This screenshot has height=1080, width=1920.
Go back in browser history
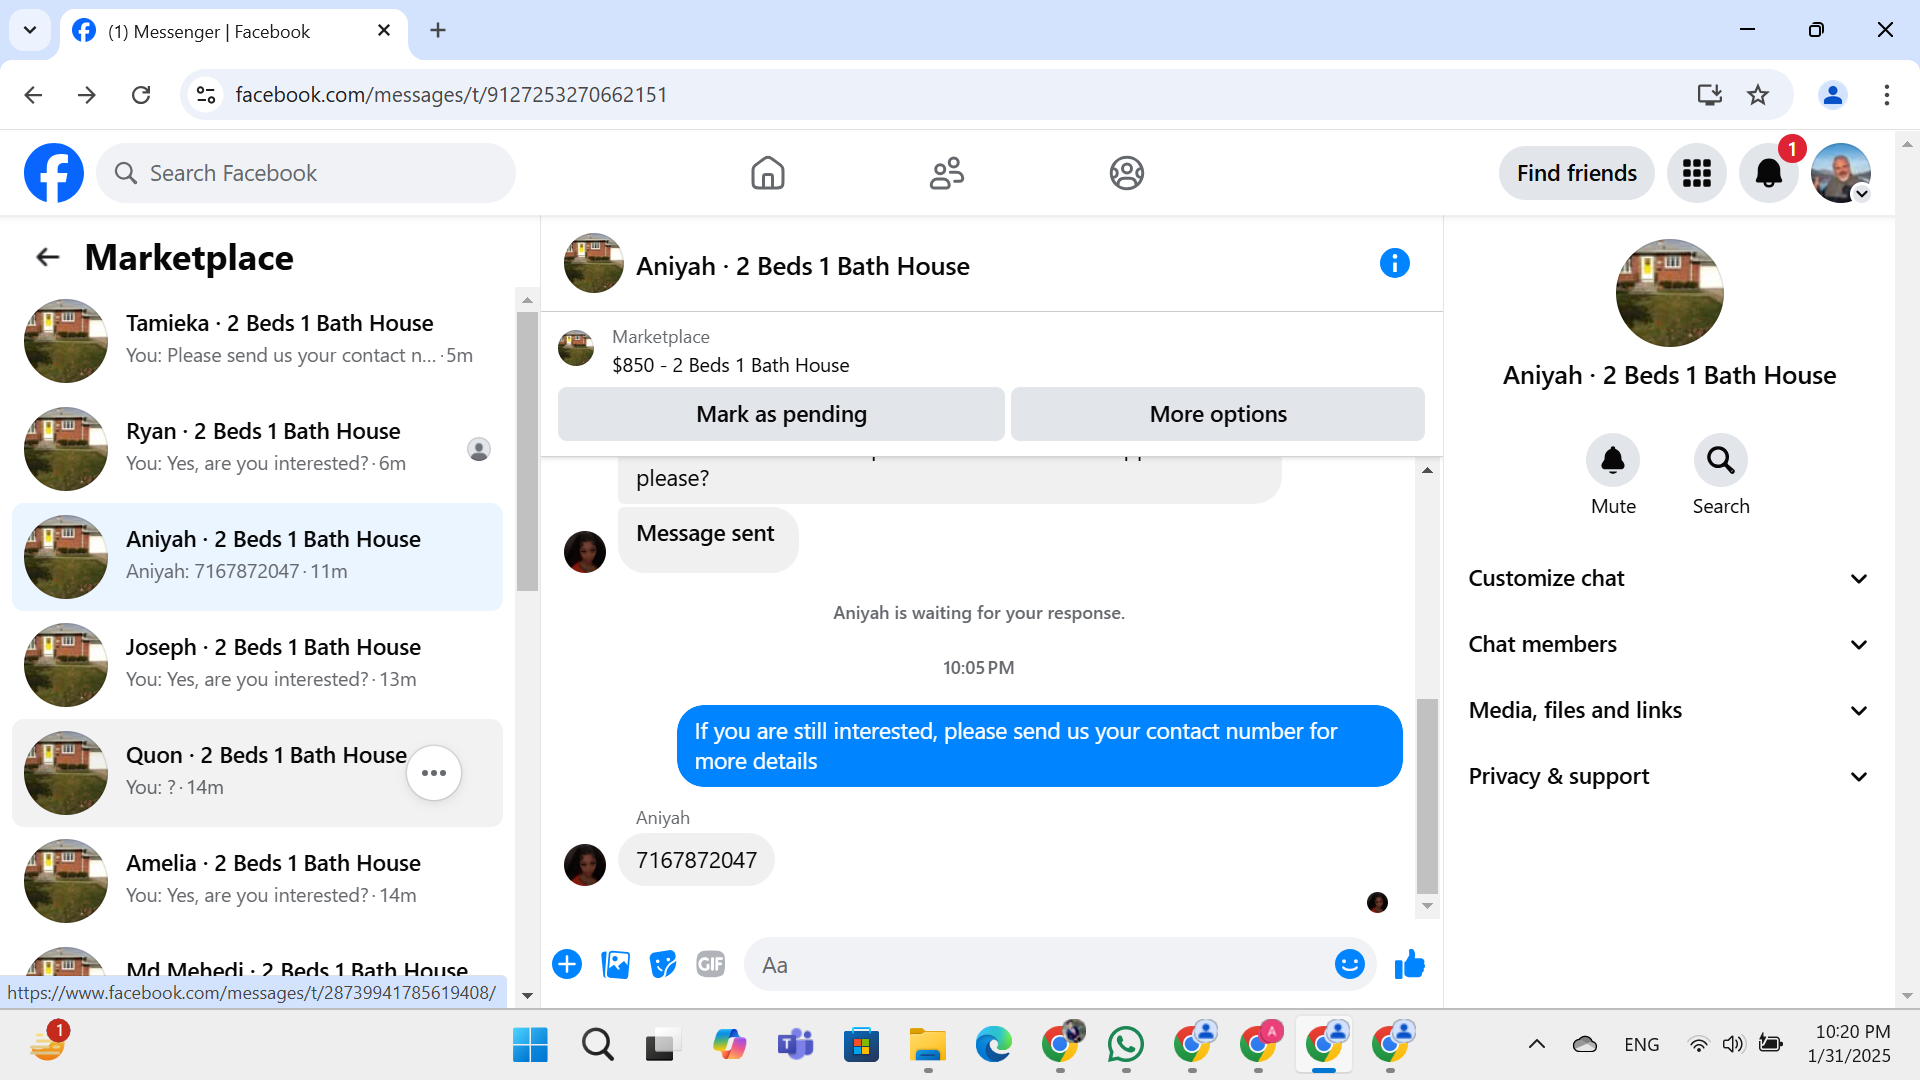[x=33, y=95]
